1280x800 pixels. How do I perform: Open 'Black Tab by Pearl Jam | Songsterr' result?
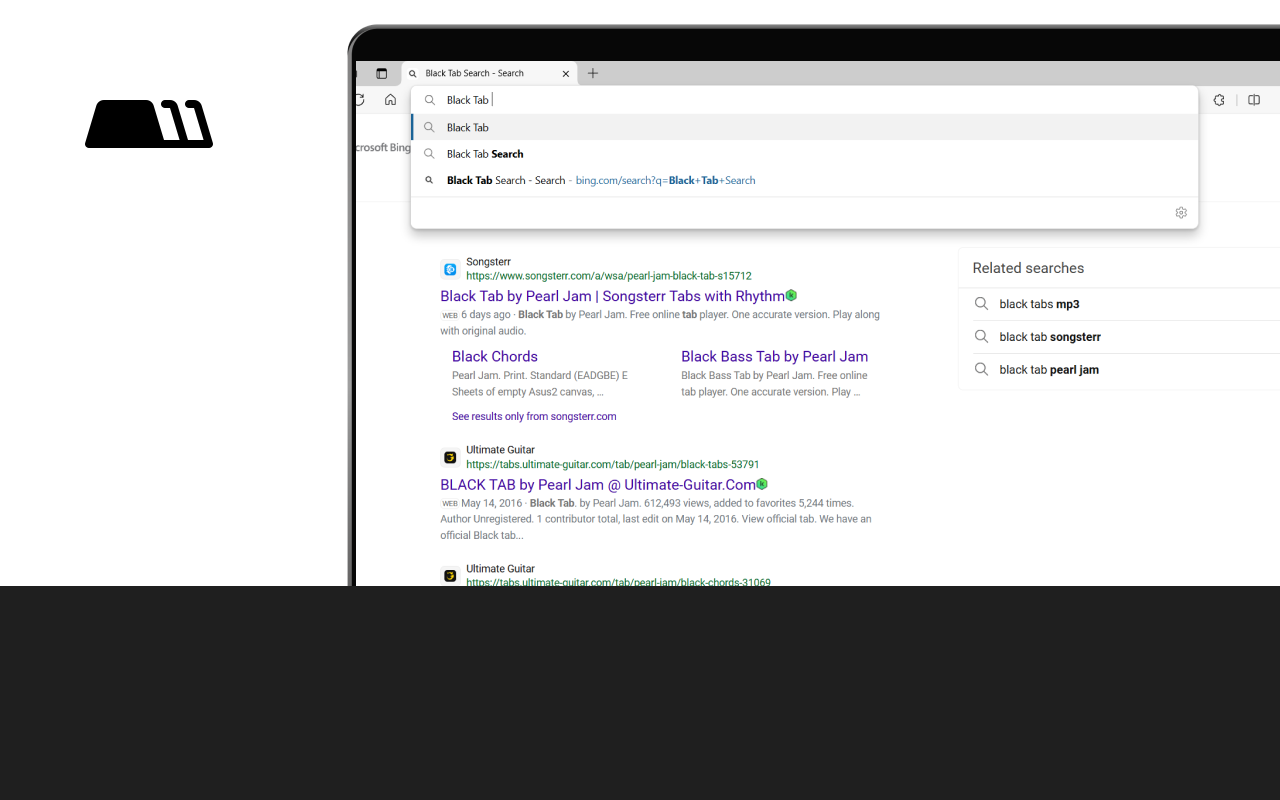click(612, 296)
